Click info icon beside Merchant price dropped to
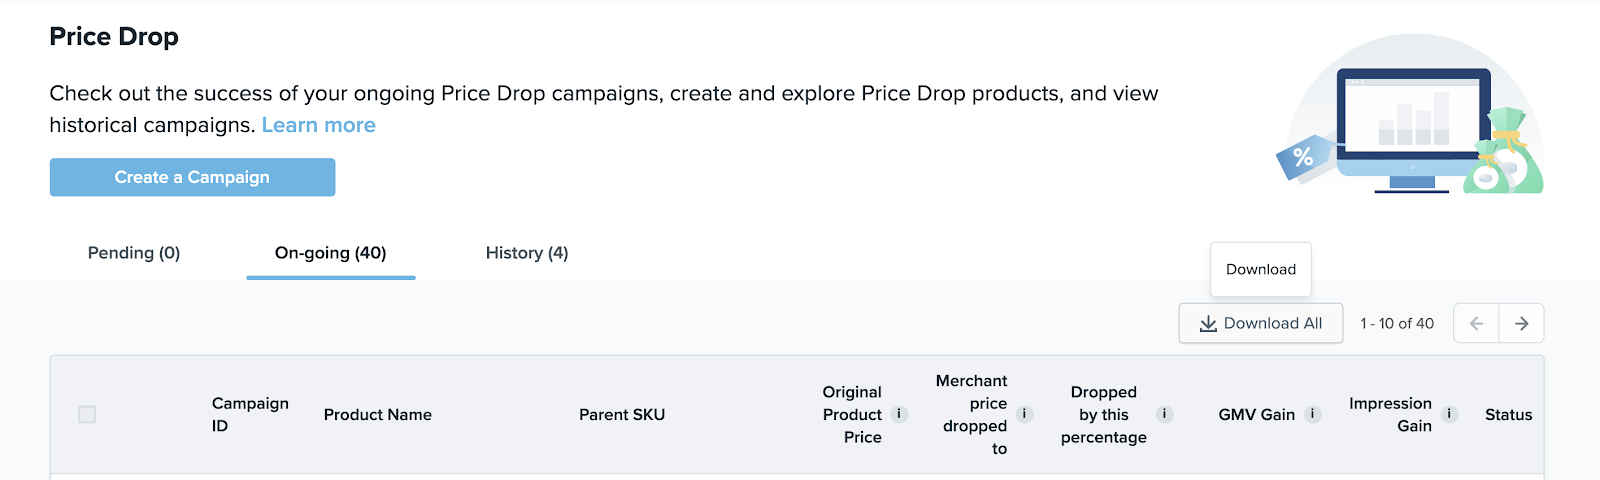The image size is (1600, 480). pyautogui.click(x=1024, y=414)
